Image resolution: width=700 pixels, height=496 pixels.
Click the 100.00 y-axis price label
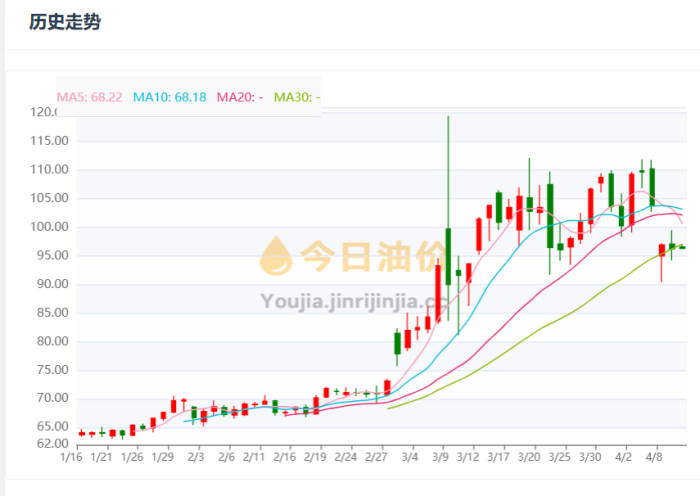[47, 227]
